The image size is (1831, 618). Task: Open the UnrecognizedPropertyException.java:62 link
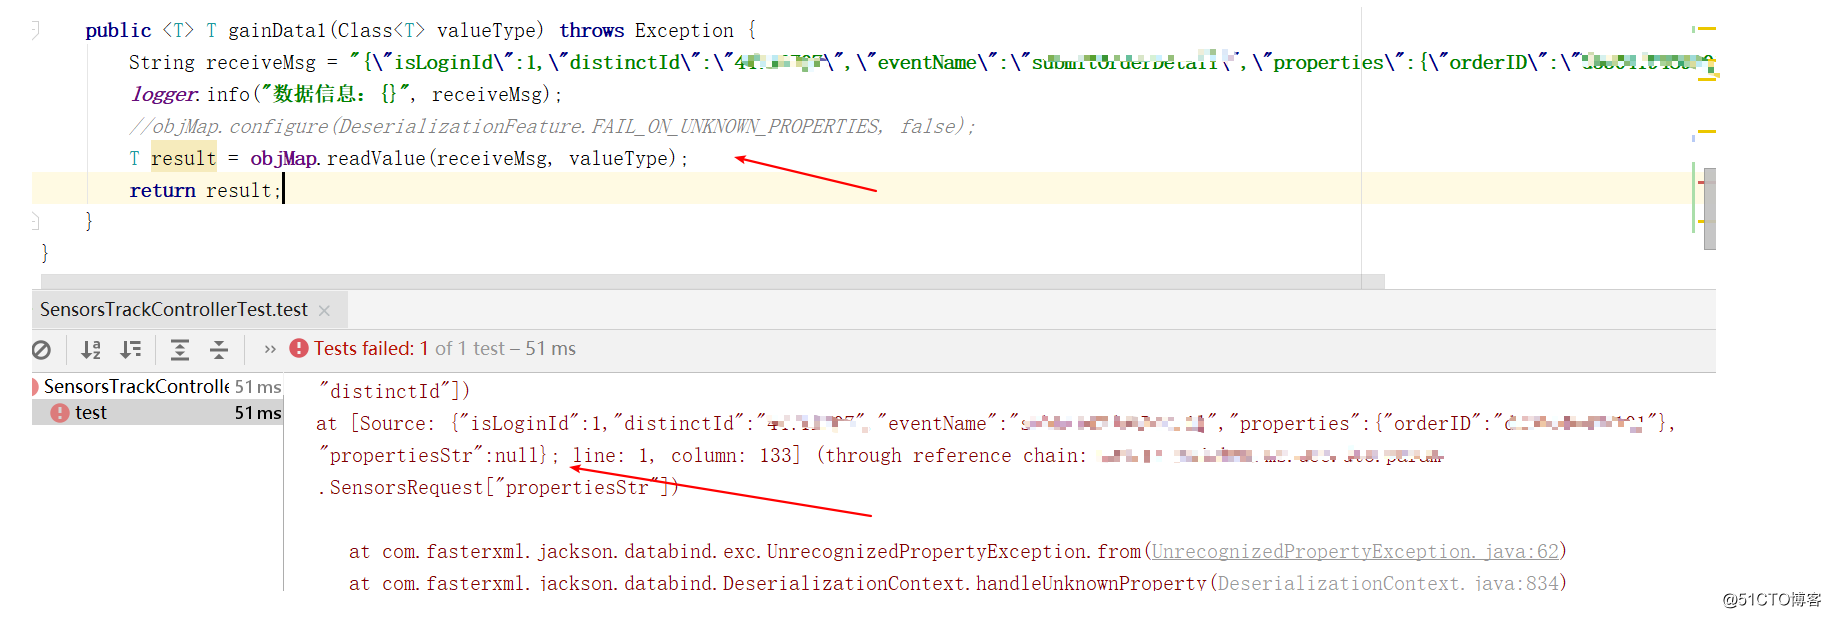[1355, 552]
